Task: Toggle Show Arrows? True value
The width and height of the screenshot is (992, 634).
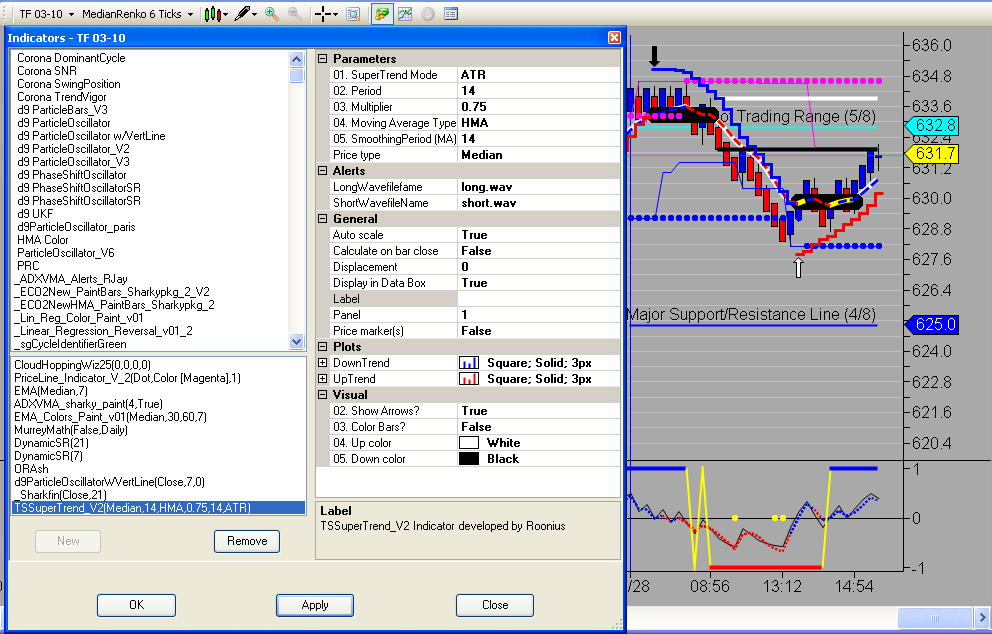Action: click(x=538, y=411)
